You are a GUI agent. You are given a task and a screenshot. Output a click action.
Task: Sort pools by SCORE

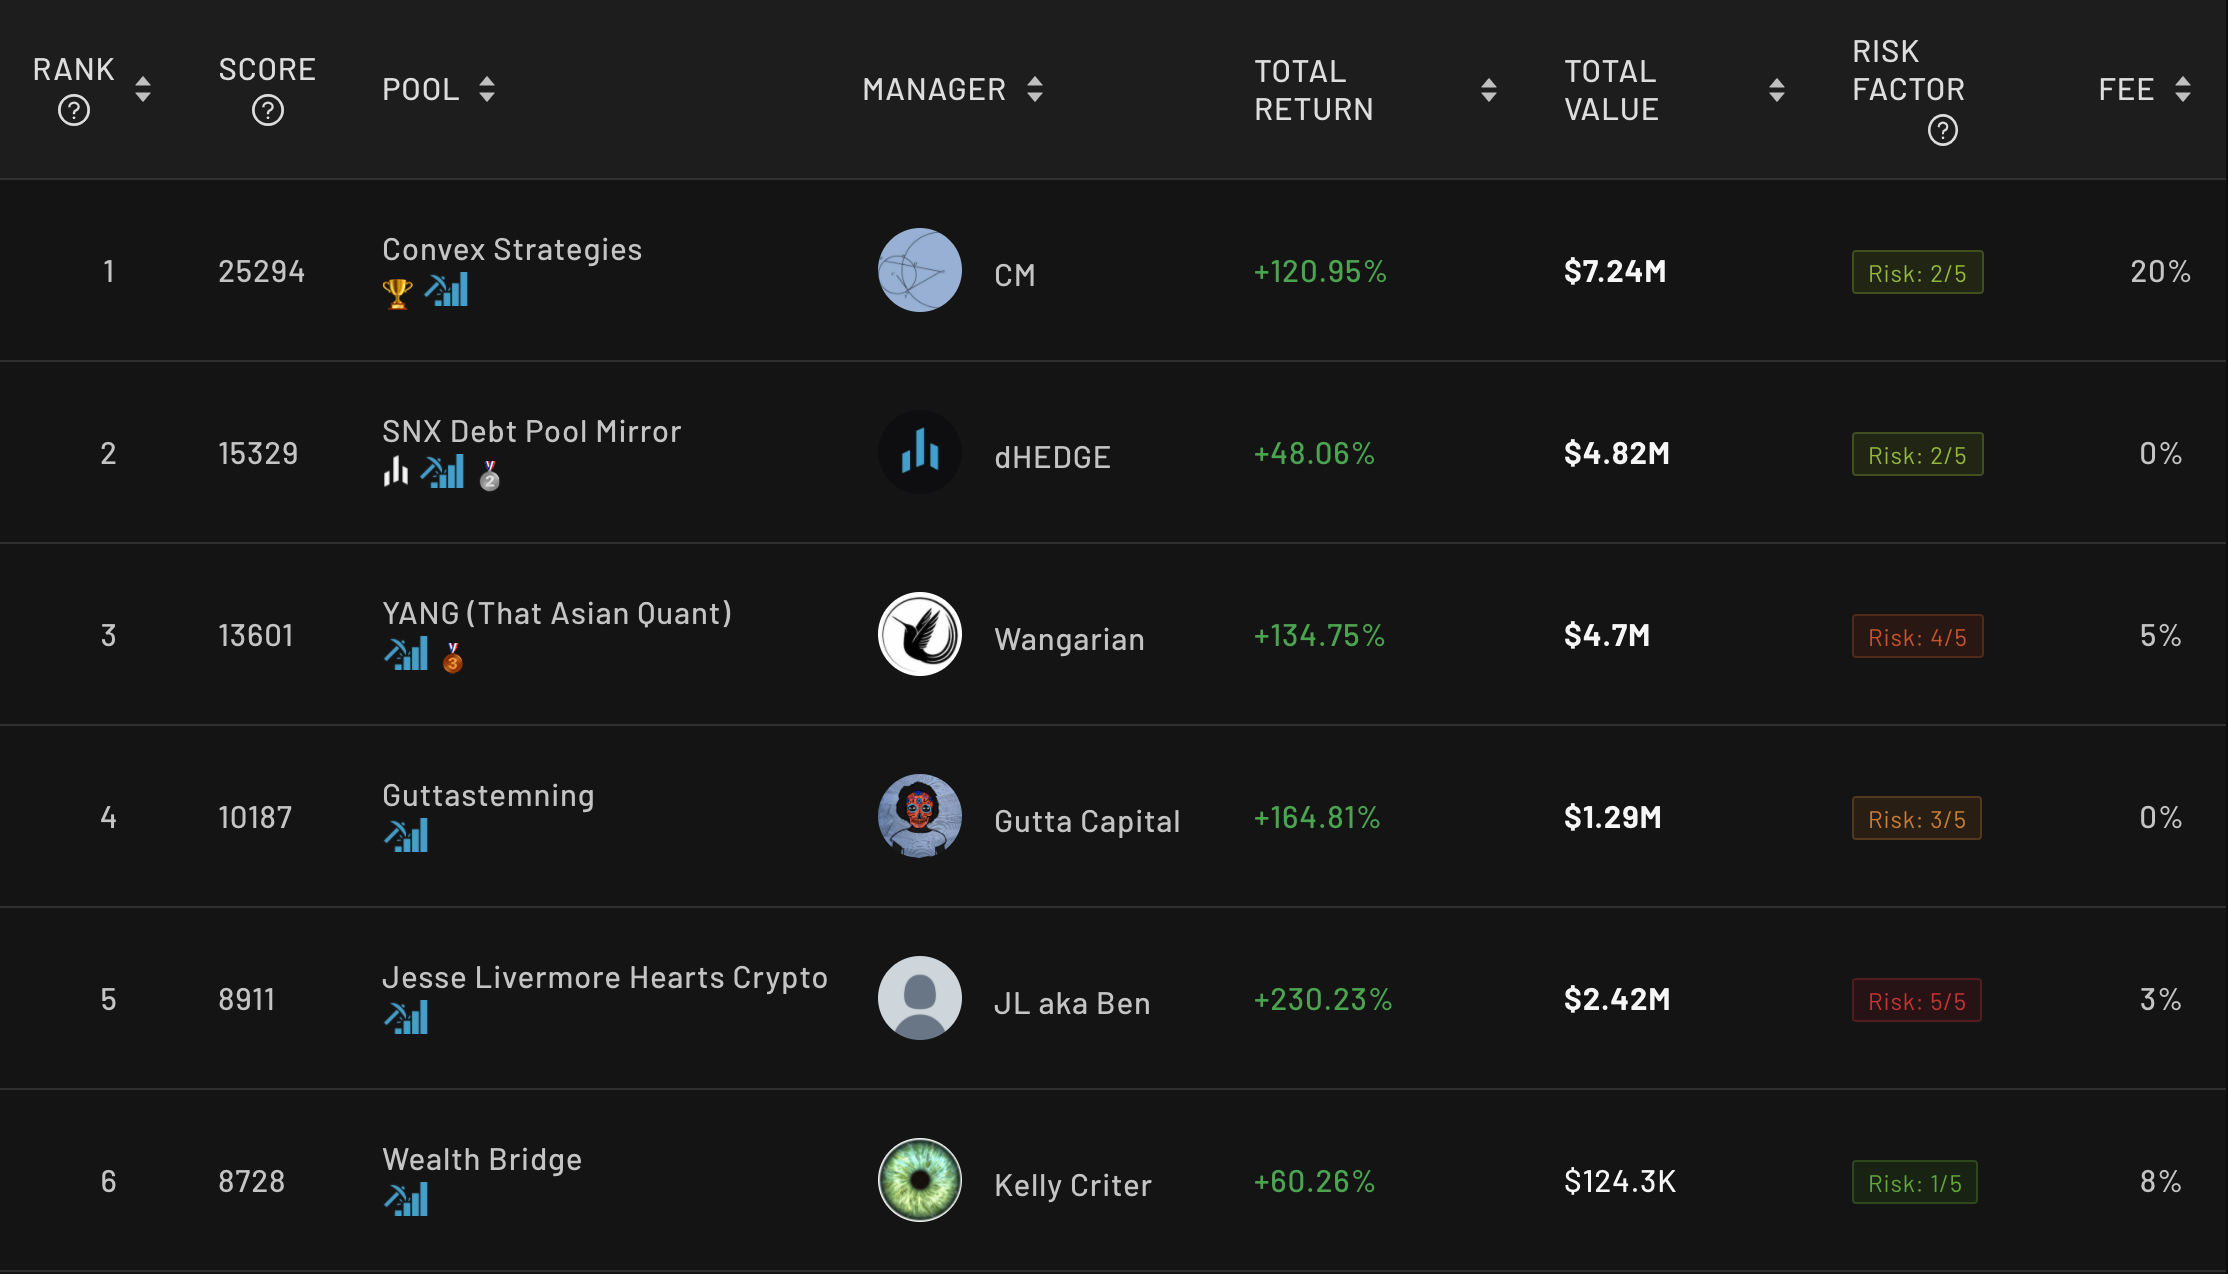[x=266, y=68]
